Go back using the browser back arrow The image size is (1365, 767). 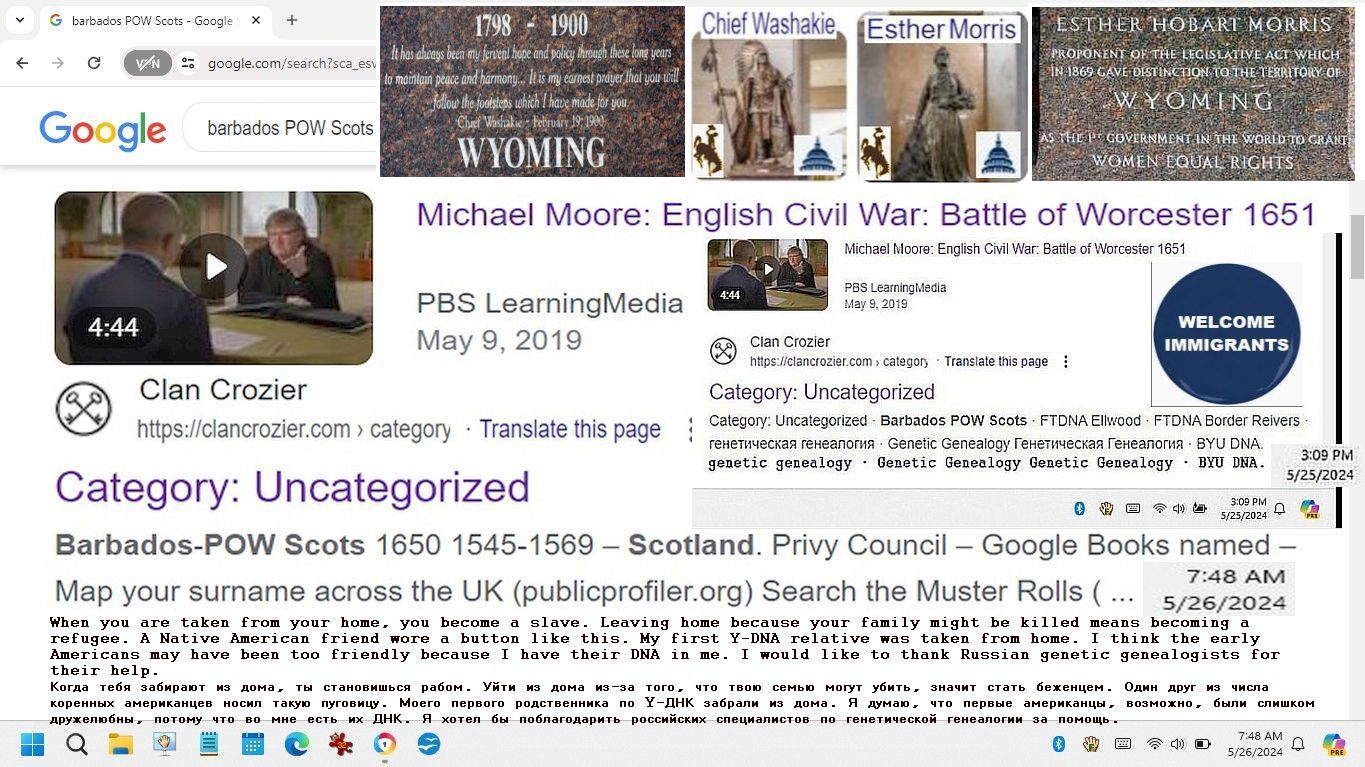pos(22,63)
